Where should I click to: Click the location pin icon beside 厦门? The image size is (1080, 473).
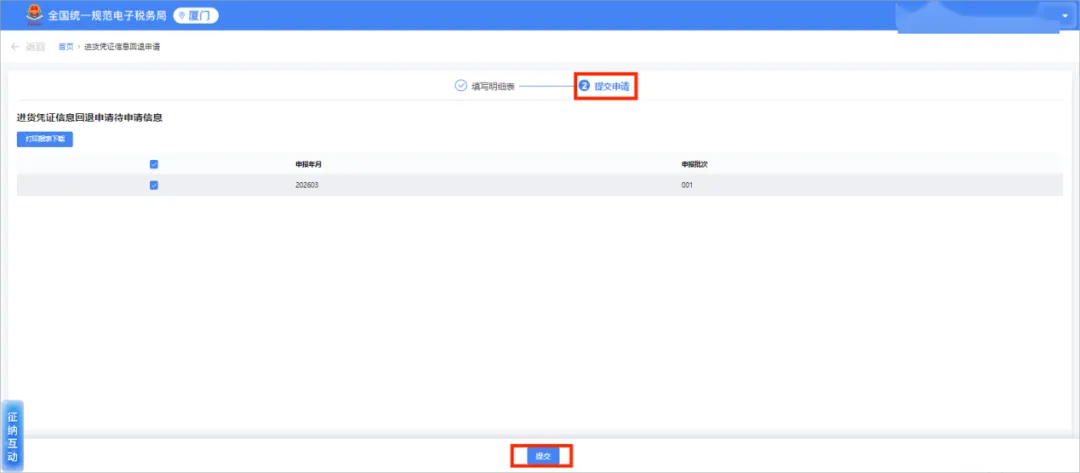[x=183, y=15]
